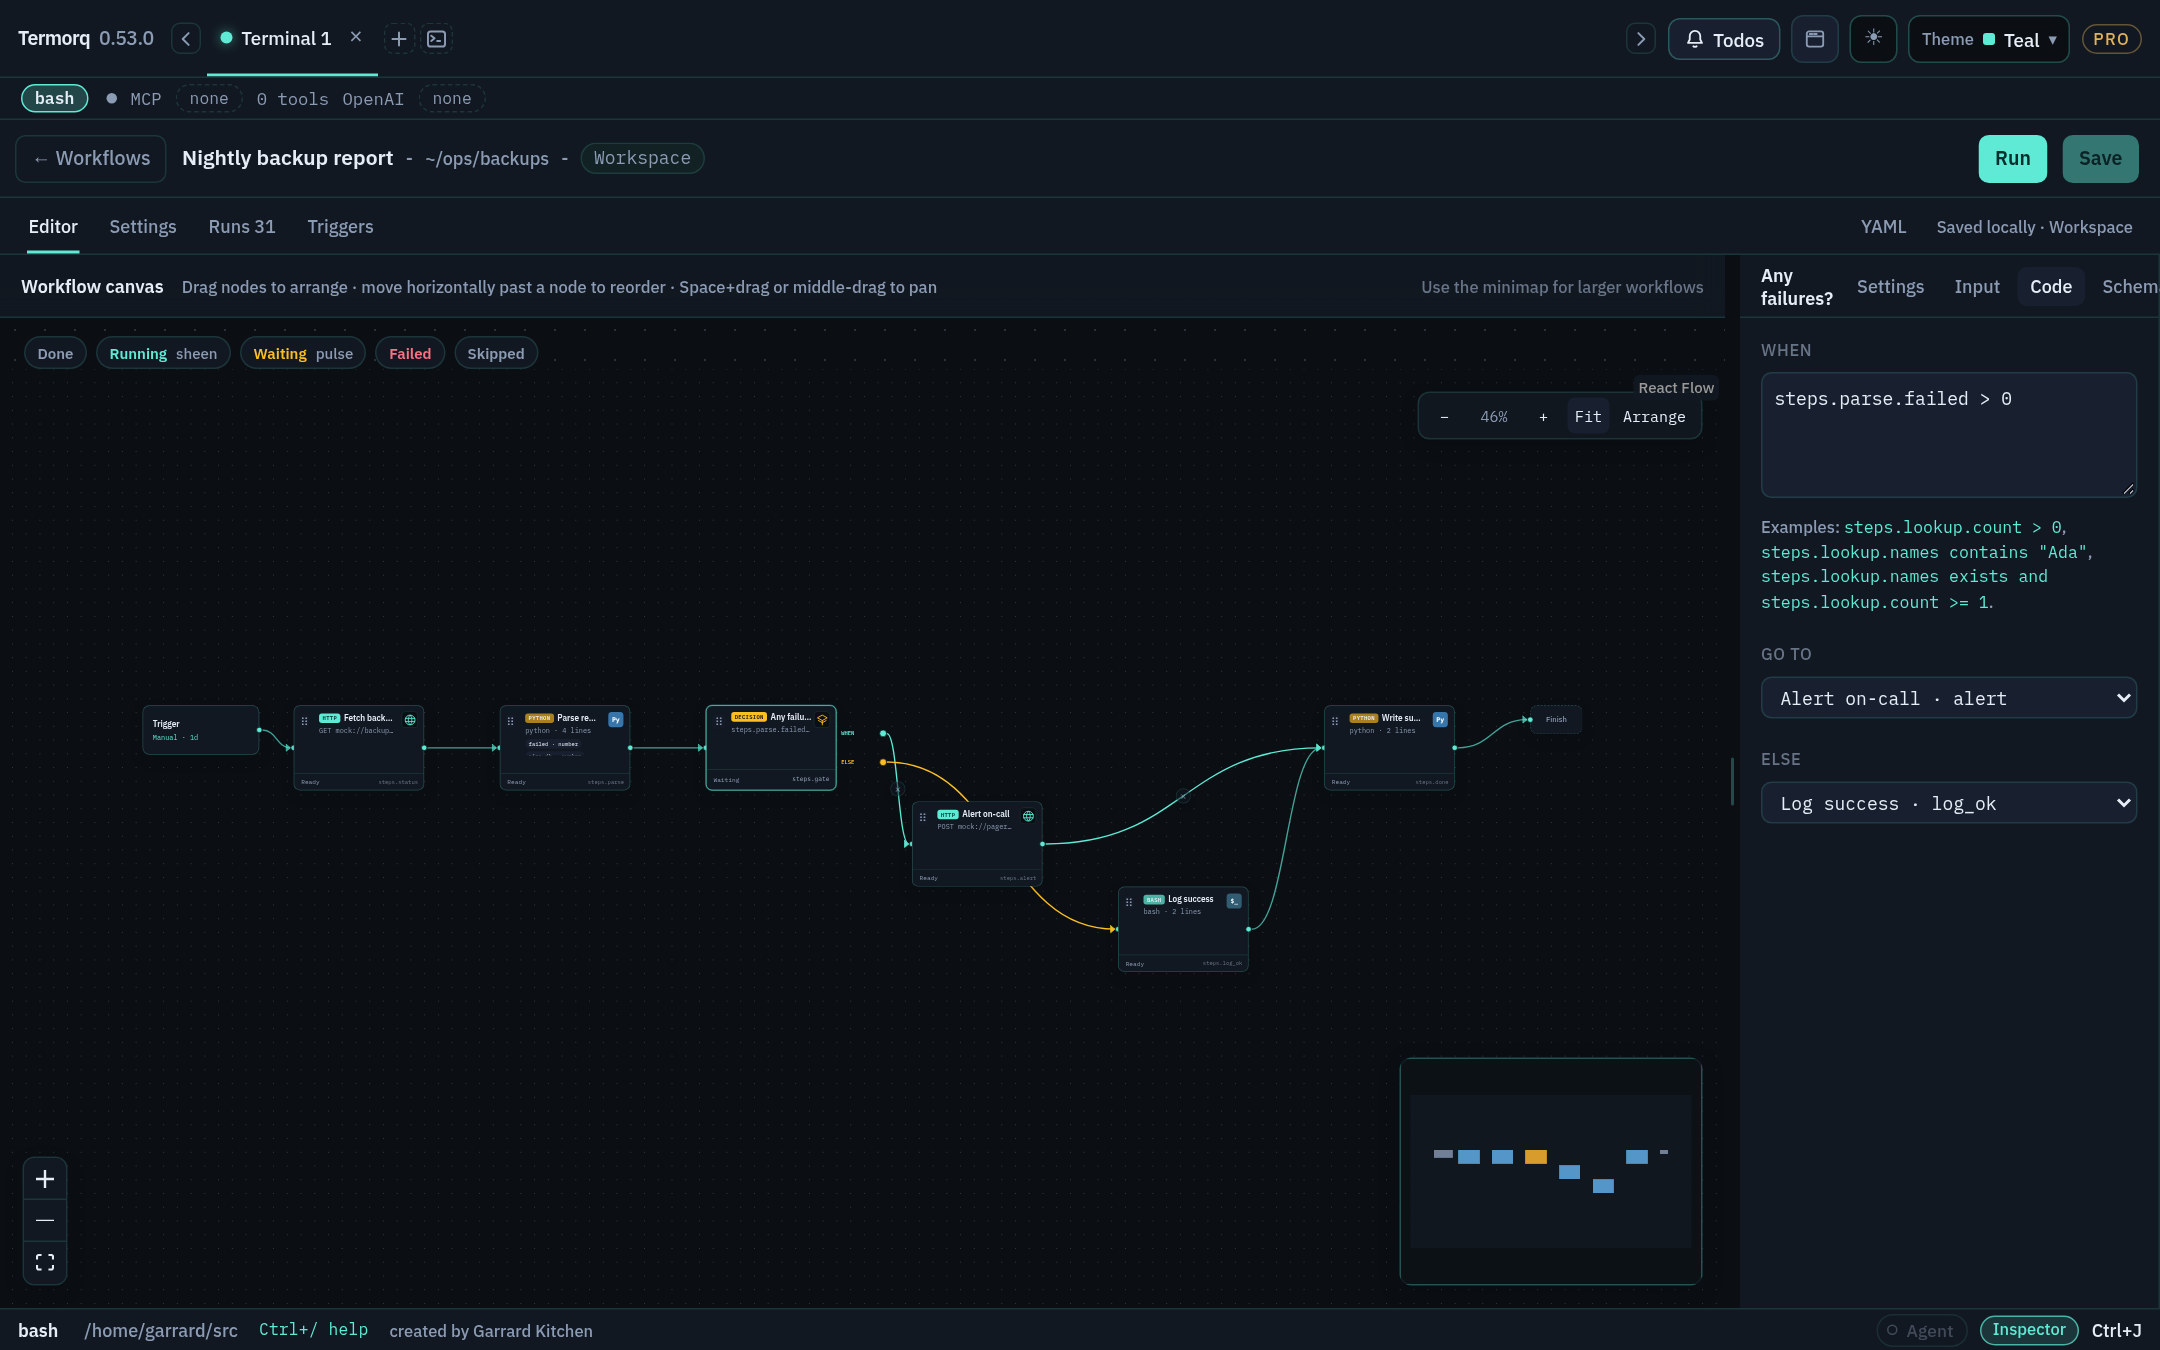
Task: Click the Arrange button on canvas controls
Action: pos(1654,417)
